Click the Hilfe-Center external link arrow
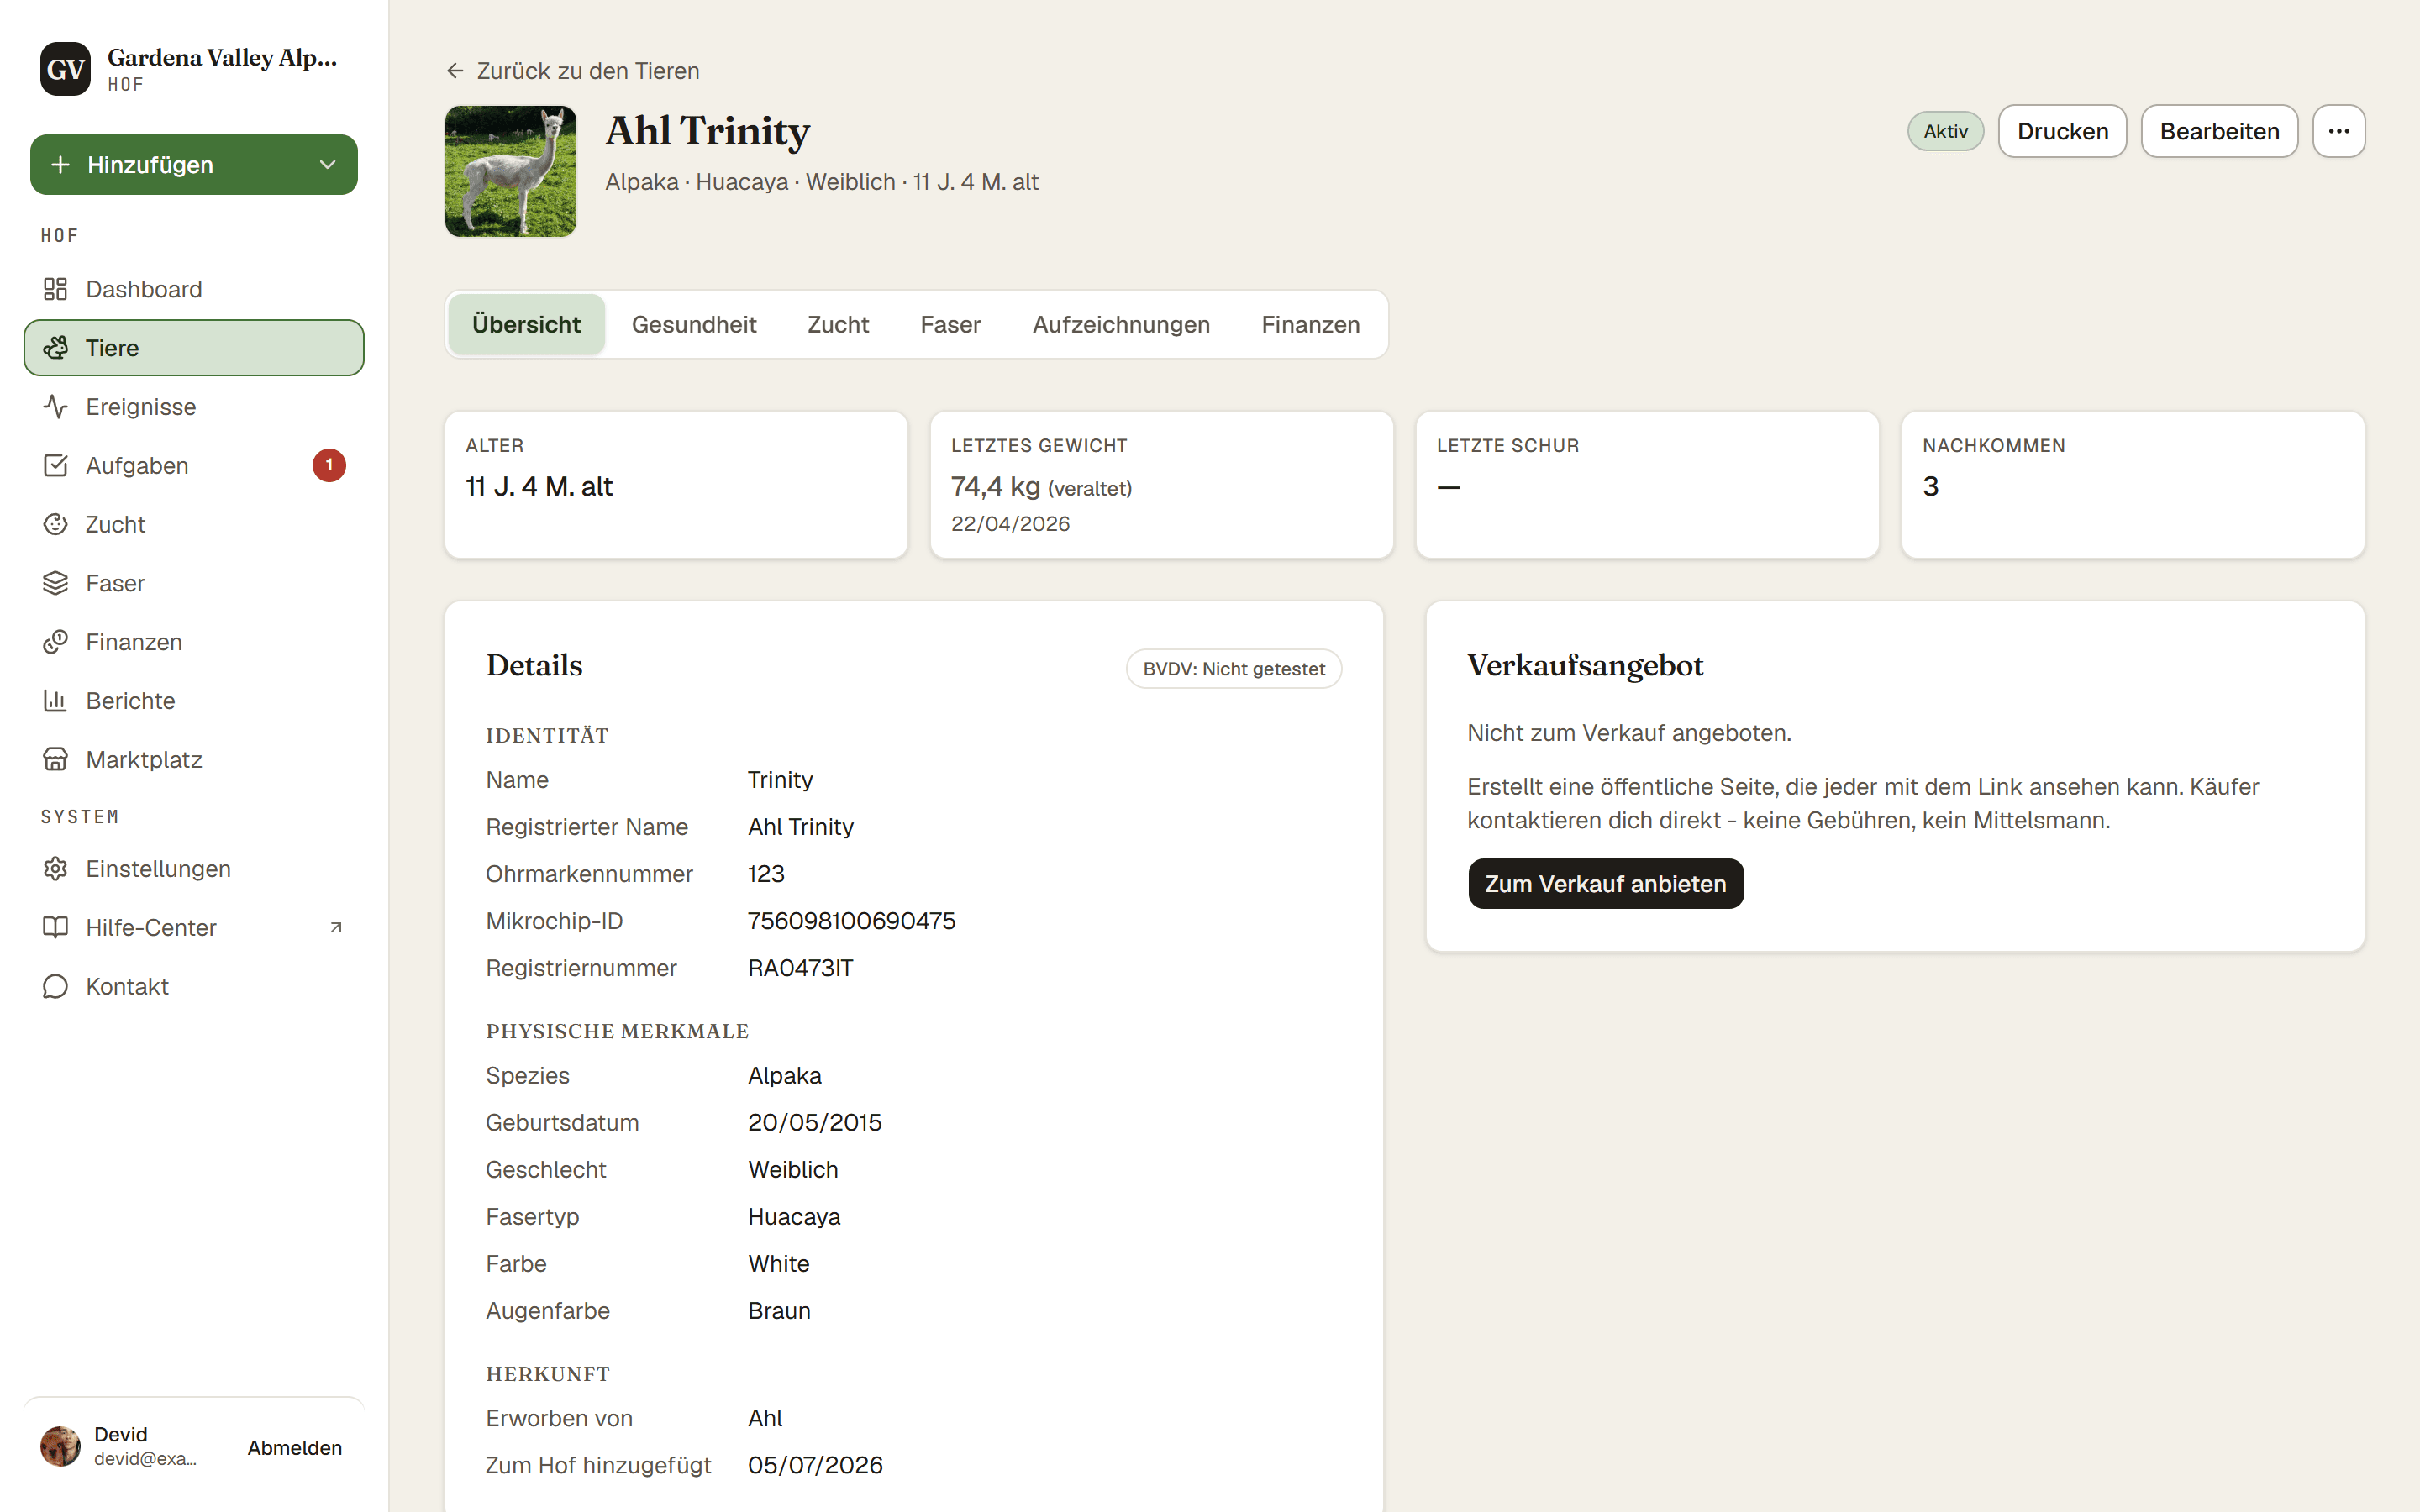The image size is (2420, 1512). [336, 928]
